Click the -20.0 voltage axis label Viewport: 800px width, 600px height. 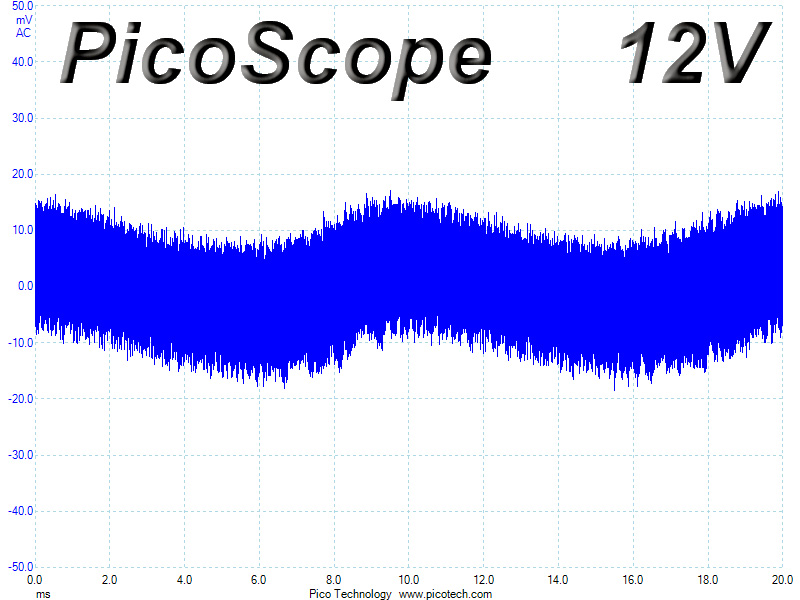[x=20, y=398]
